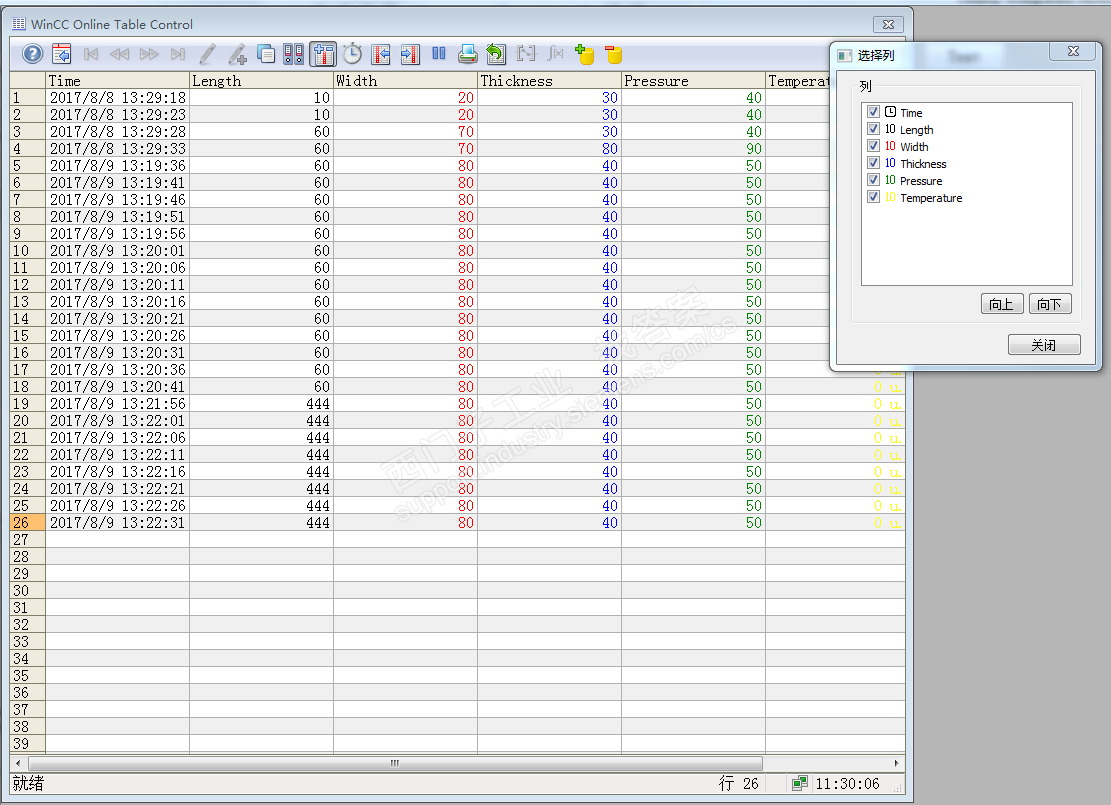Select row number 19 header
This screenshot has height=805, width=1111.
(28, 403)
